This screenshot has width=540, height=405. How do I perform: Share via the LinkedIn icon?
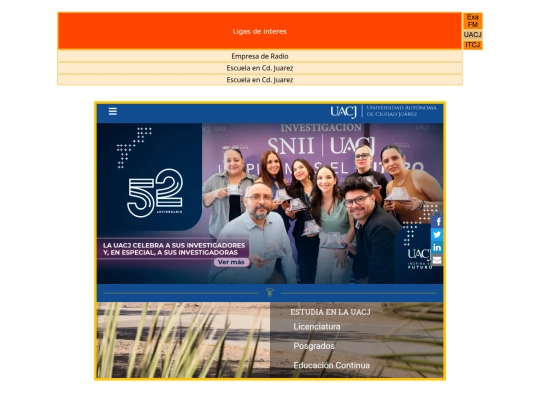point(437,247)
